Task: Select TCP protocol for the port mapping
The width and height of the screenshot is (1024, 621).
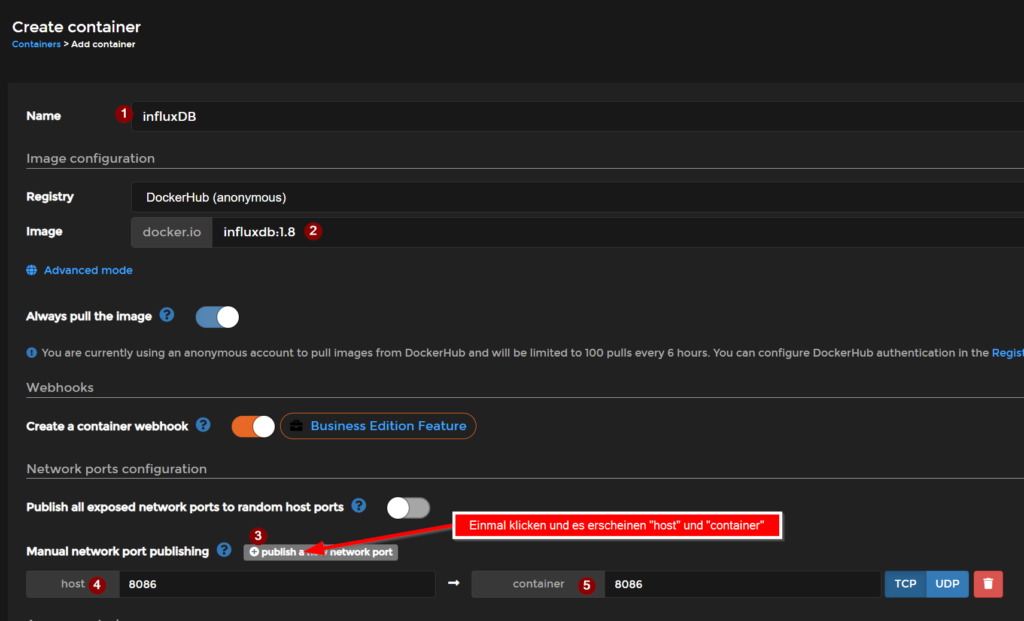Action: pos(905,584)
